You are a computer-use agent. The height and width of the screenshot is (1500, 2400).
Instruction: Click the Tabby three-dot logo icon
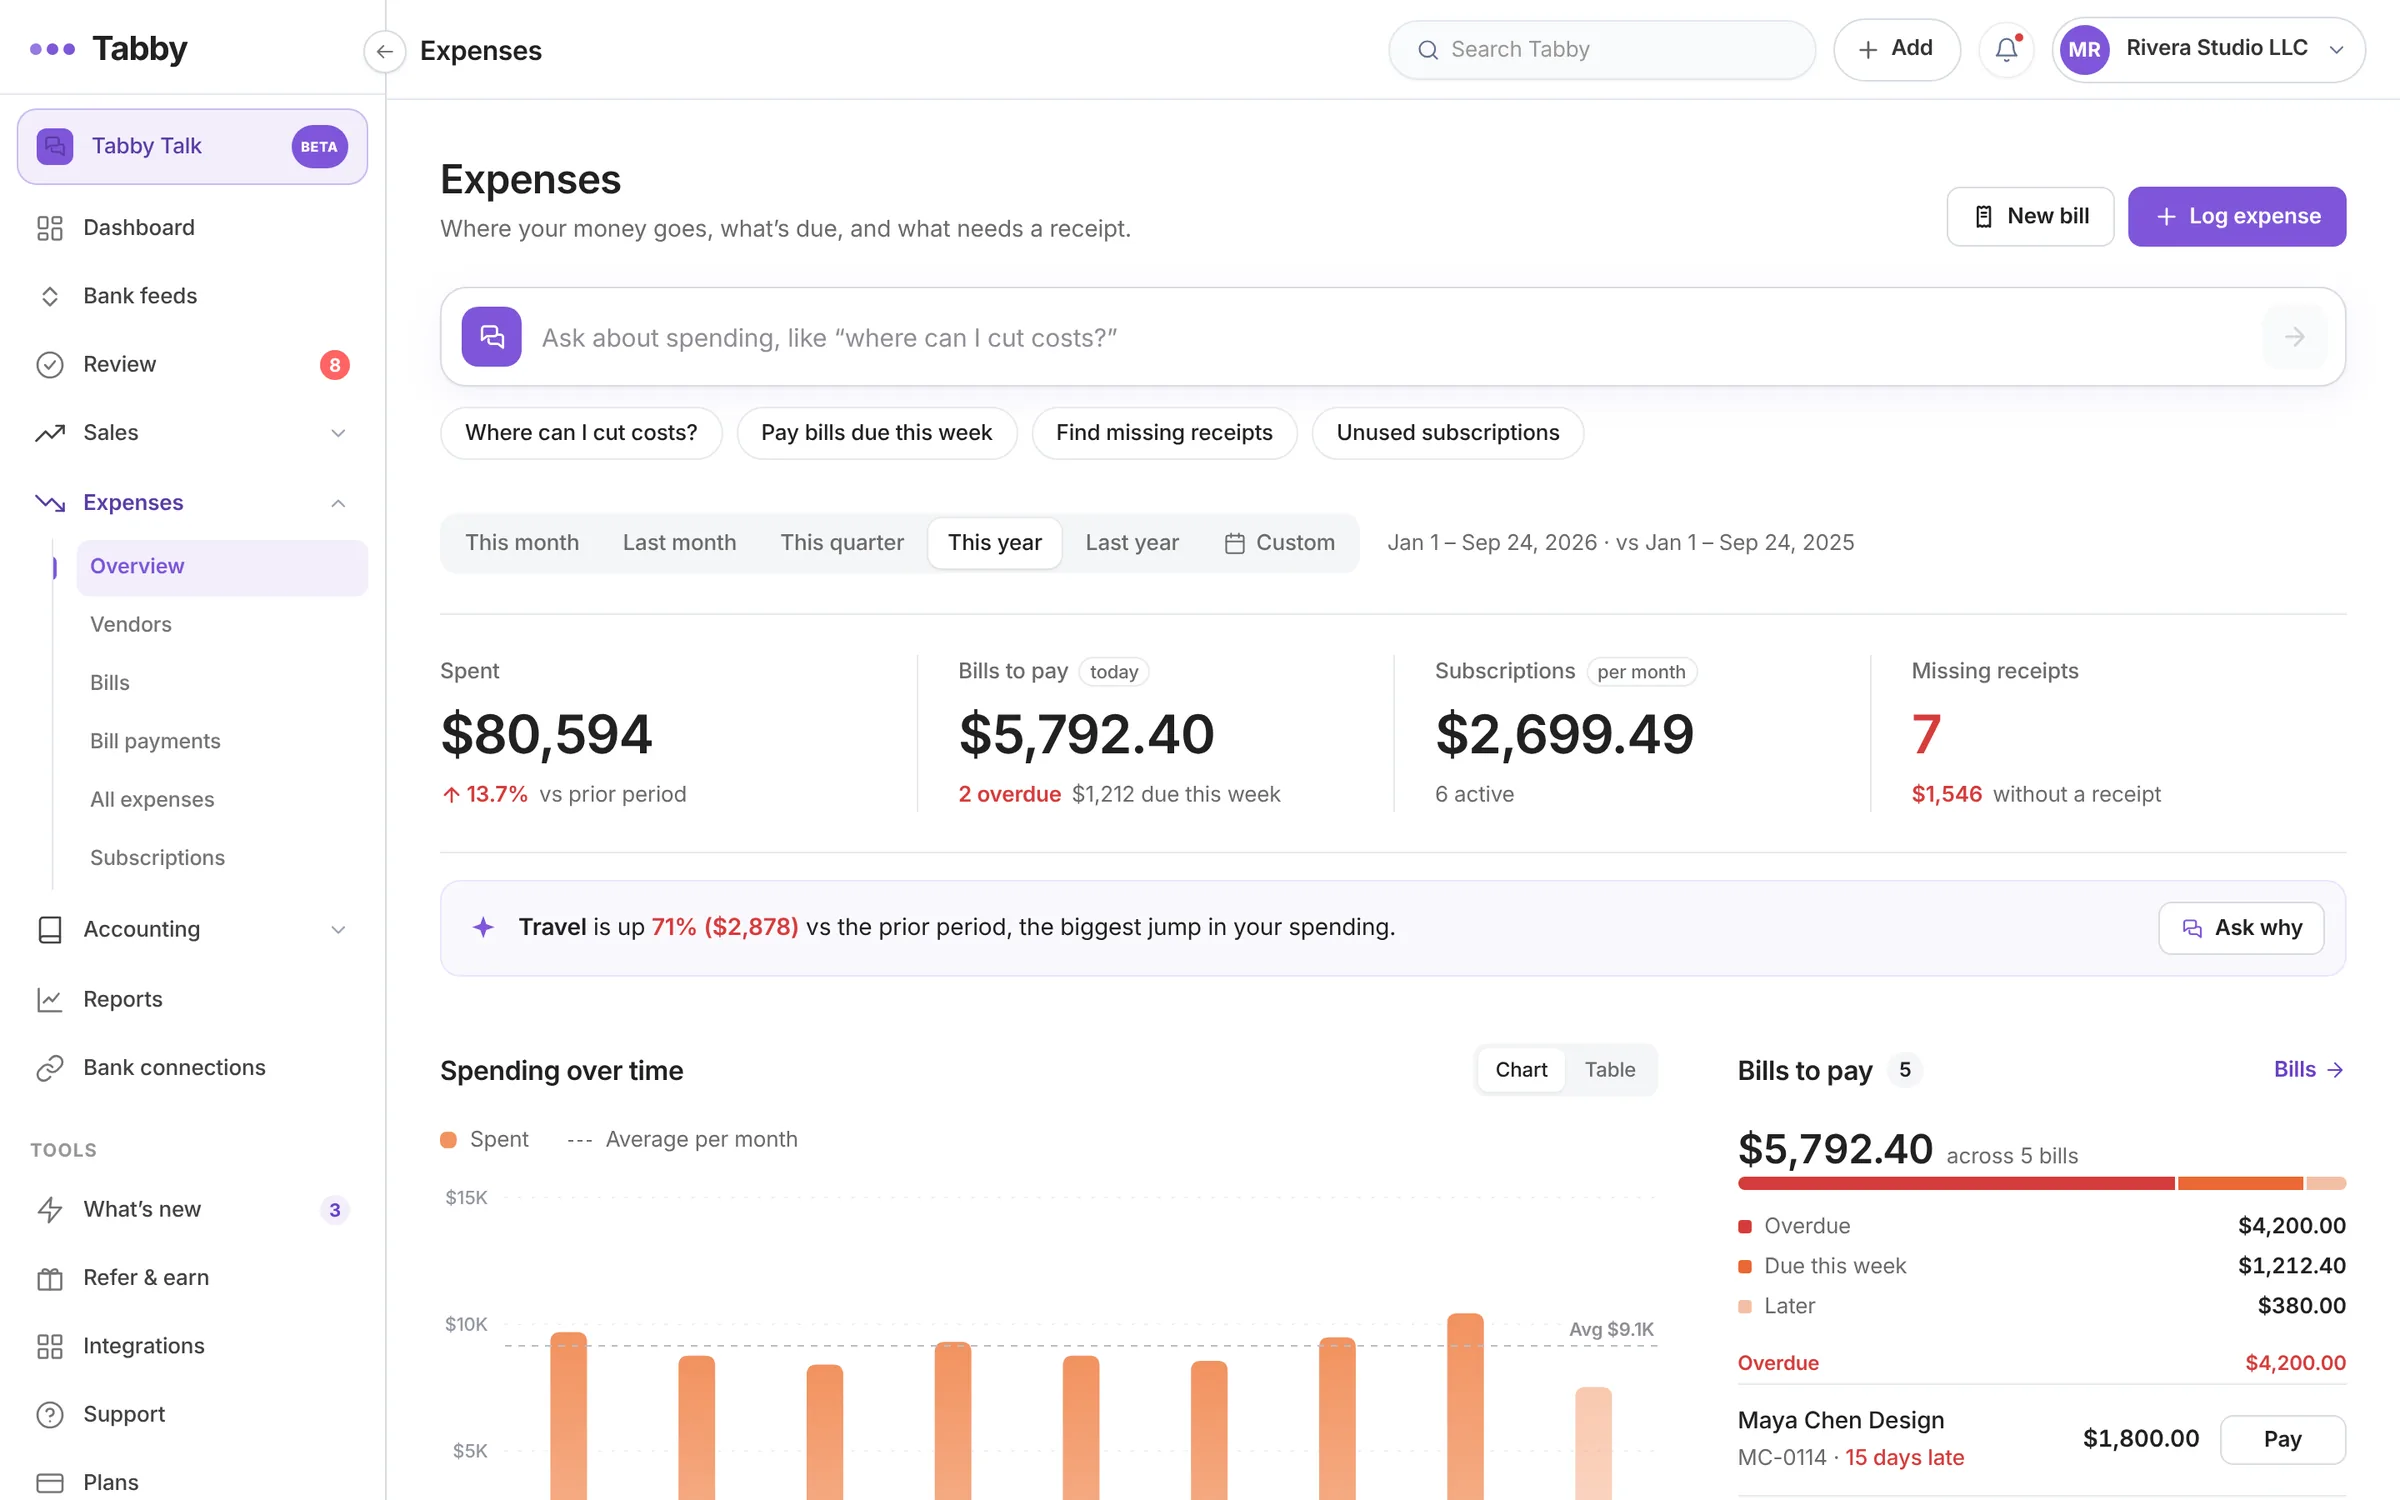coord(52,49)
